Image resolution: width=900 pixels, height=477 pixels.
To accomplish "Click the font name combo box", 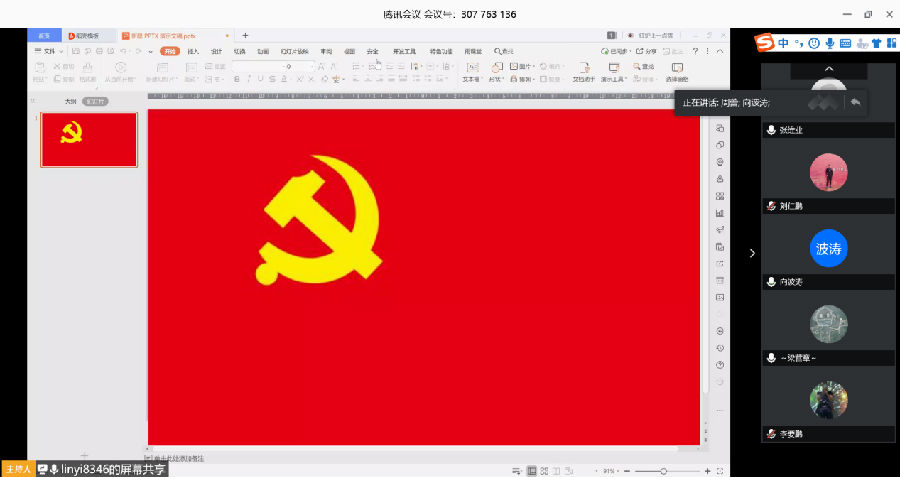I will tap(257, 67).
